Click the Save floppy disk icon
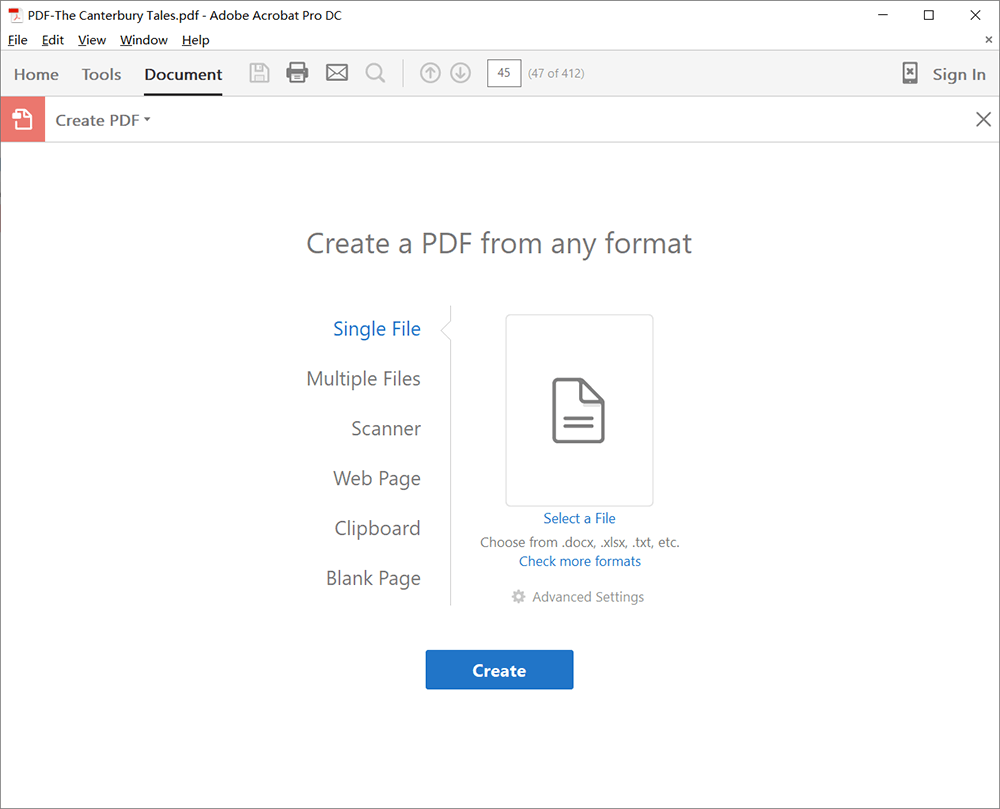The image size is (1000, 809). (259, 73)
